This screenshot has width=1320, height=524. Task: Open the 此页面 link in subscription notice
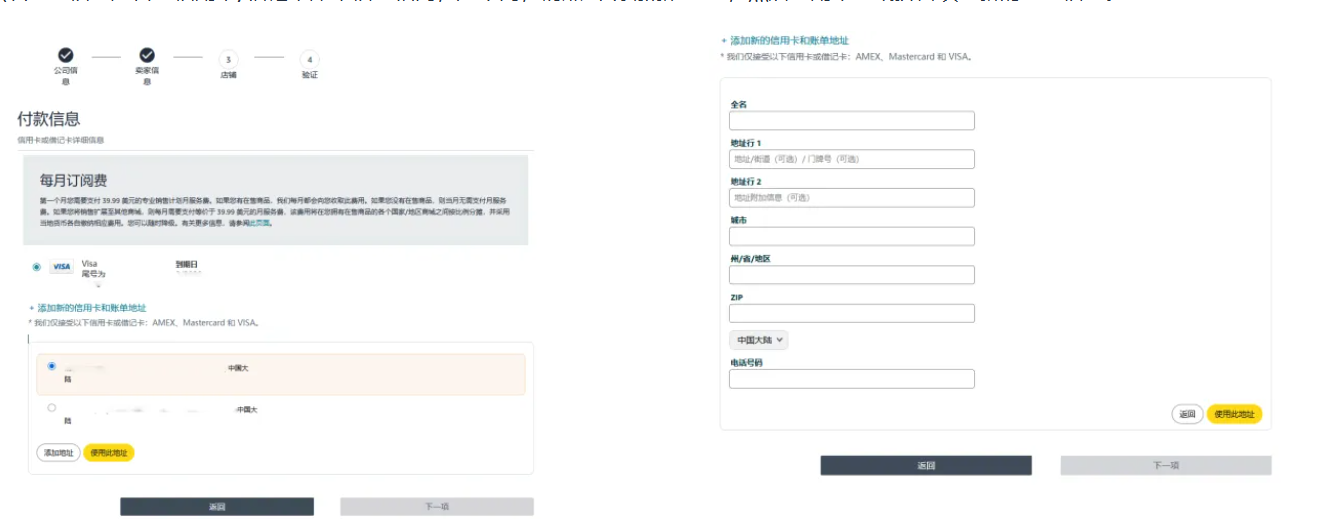pos(260,223)
